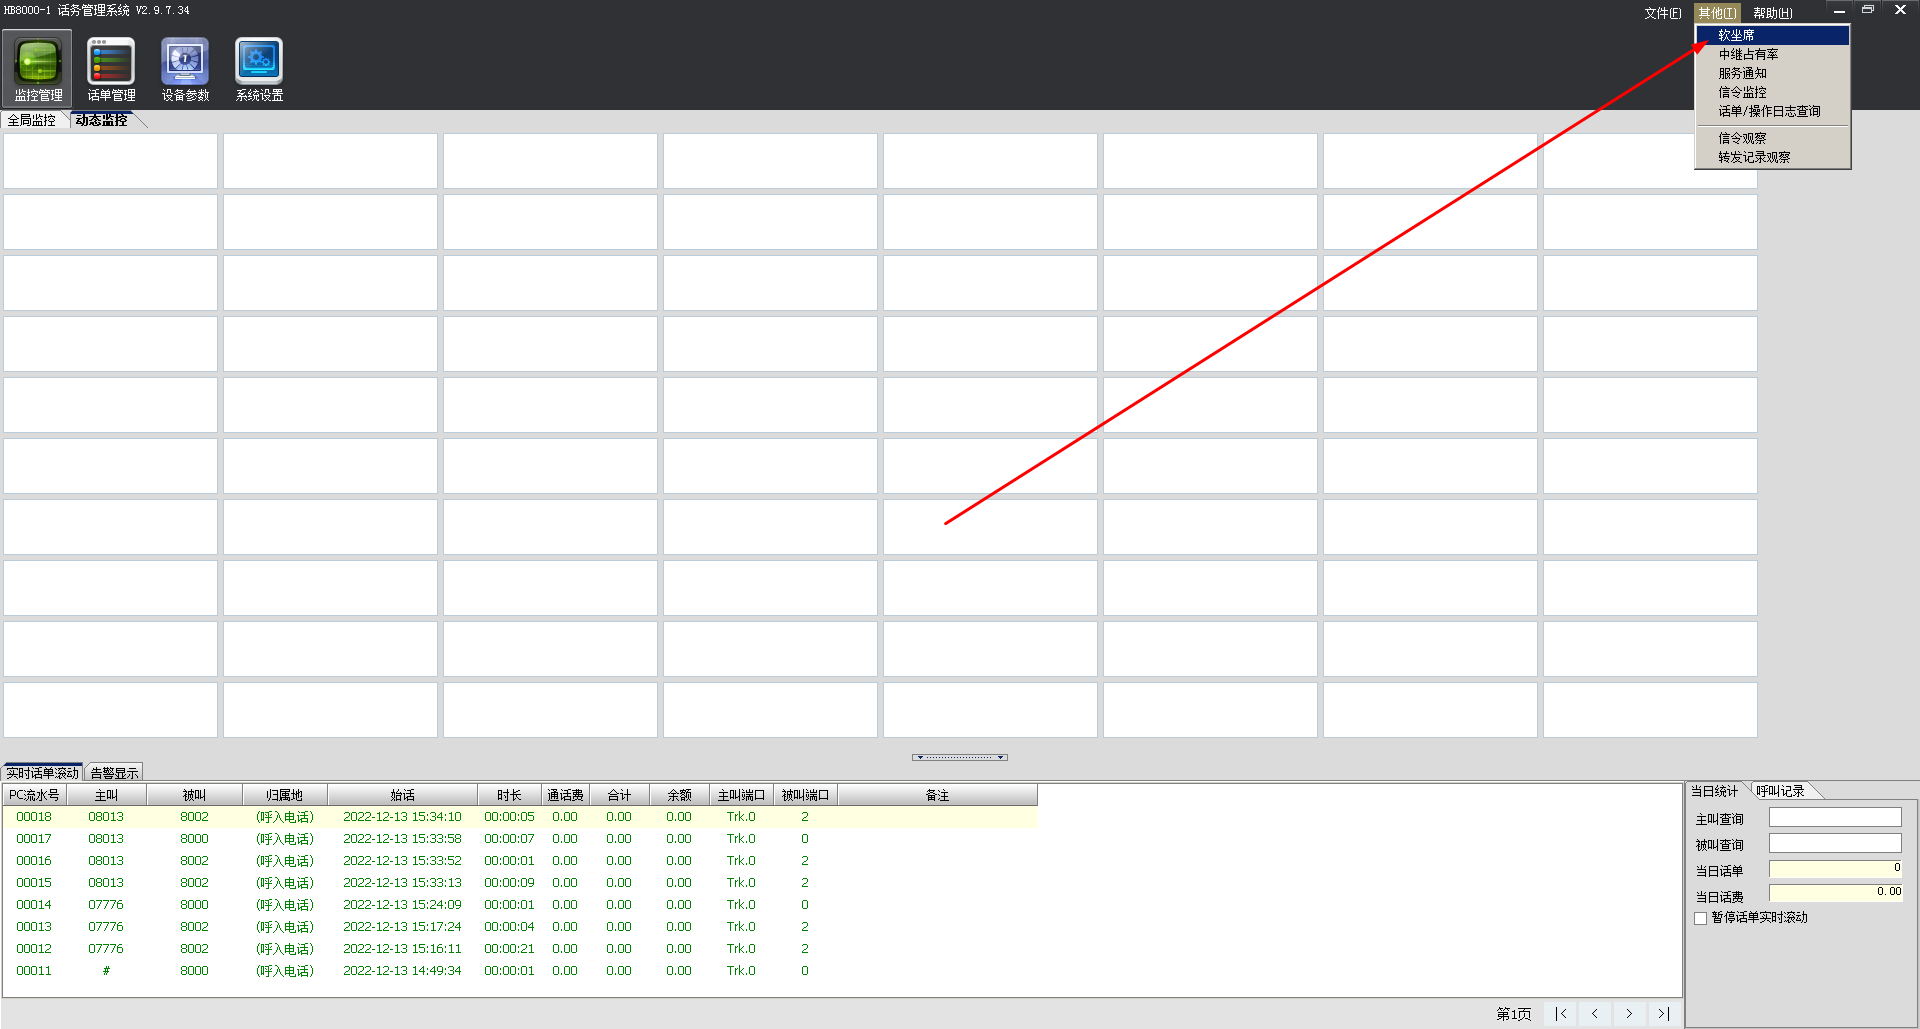Go to next page arrow
Image resolution: width=1920 pixels, height=1029 pixels.
[x=1629, y=1014]
